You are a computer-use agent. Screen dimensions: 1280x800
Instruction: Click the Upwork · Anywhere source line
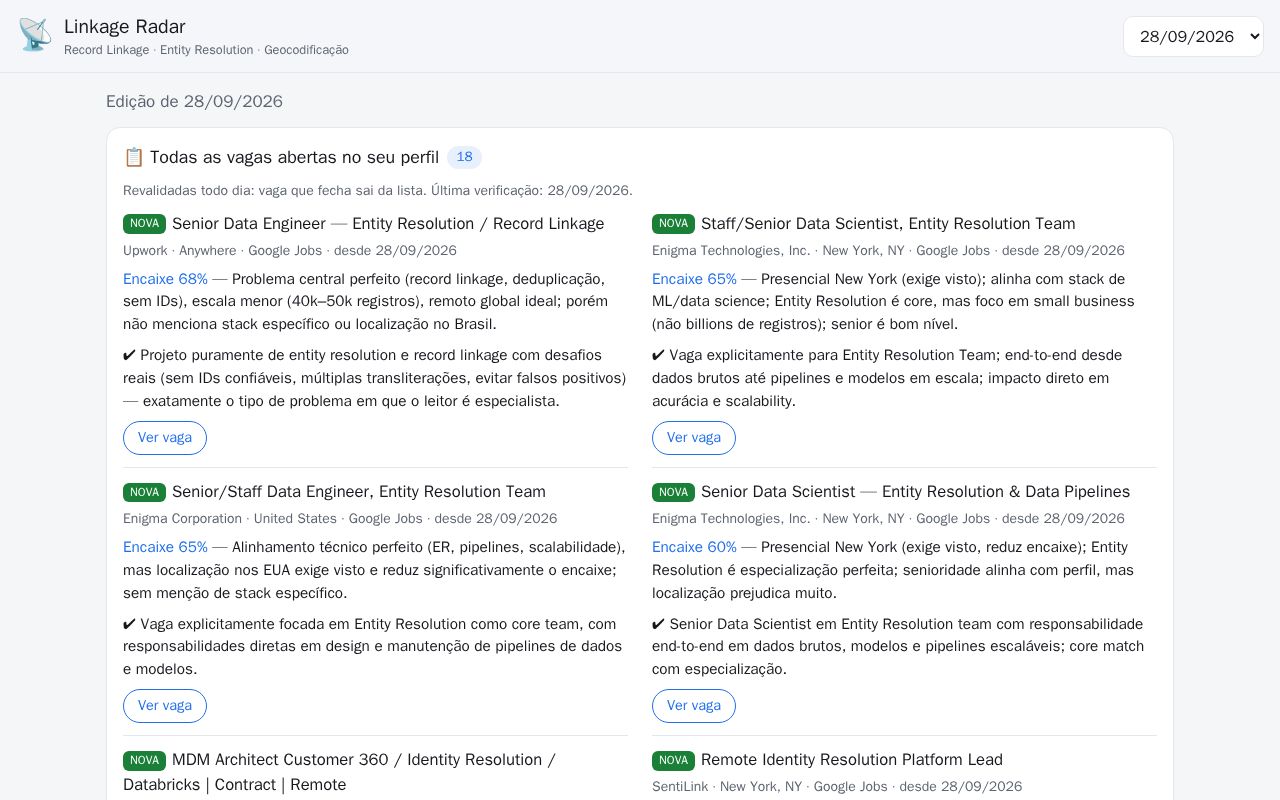click(x=290, y=250)
